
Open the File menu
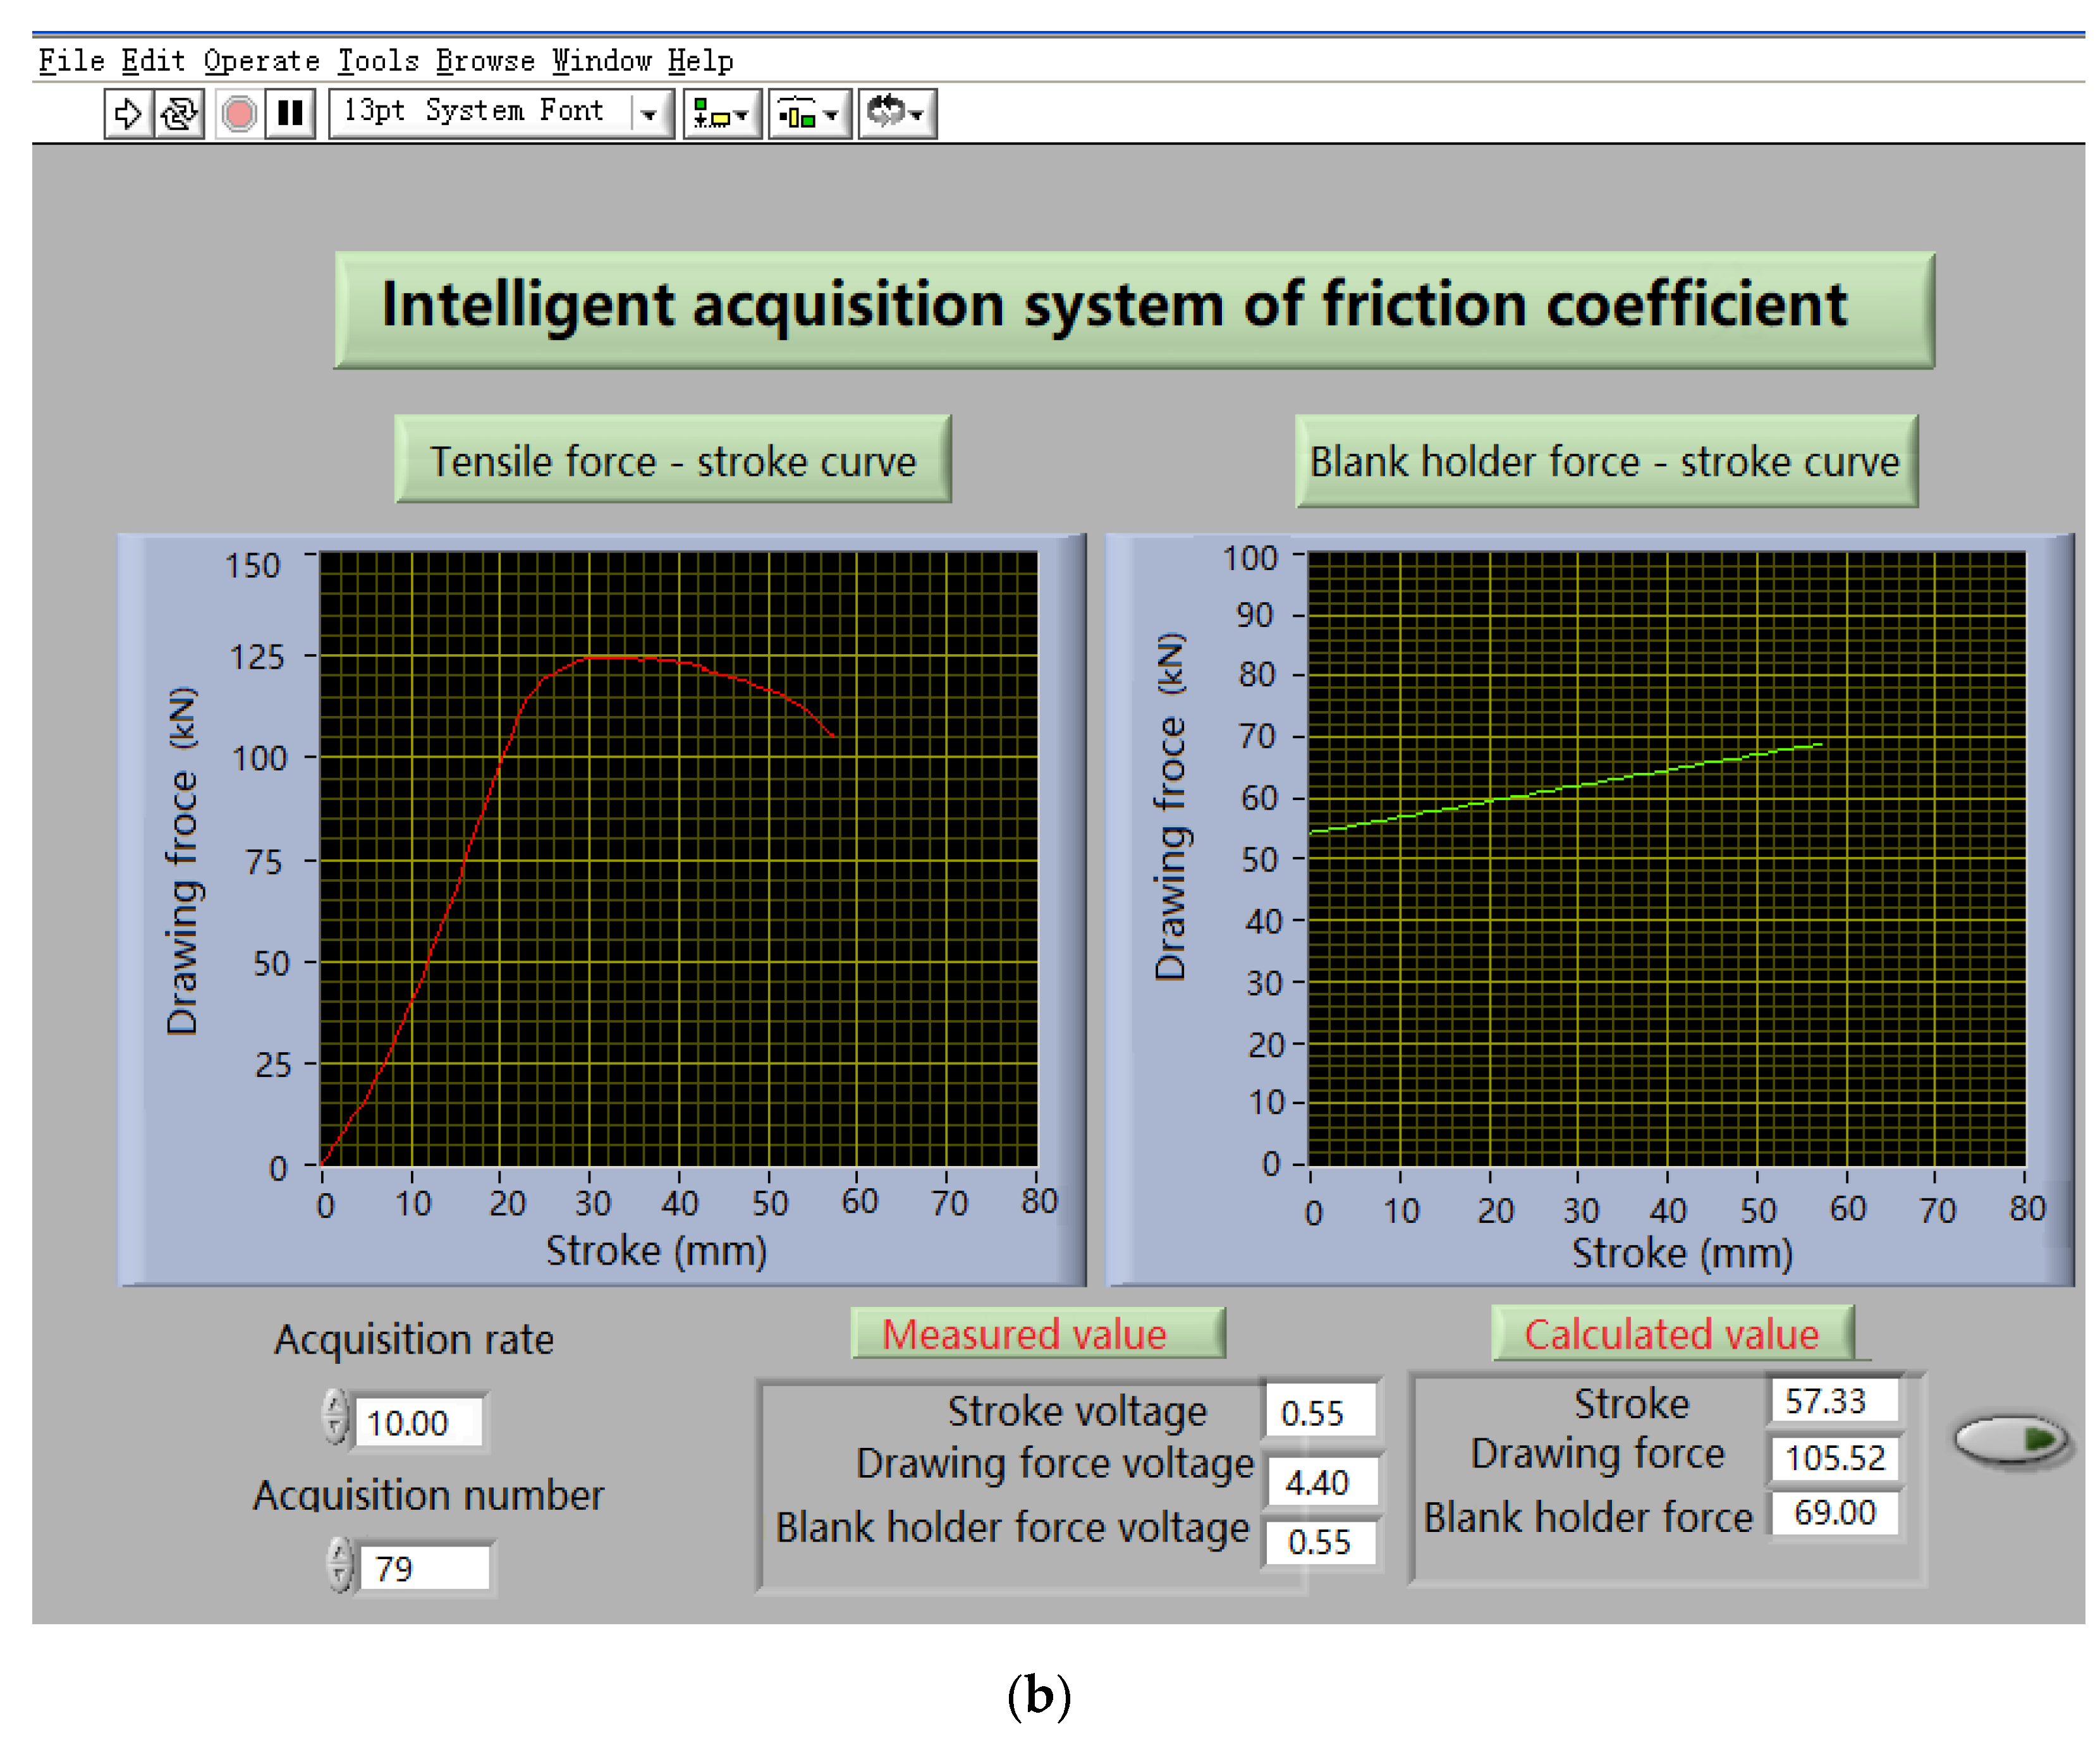click(71, 61)
